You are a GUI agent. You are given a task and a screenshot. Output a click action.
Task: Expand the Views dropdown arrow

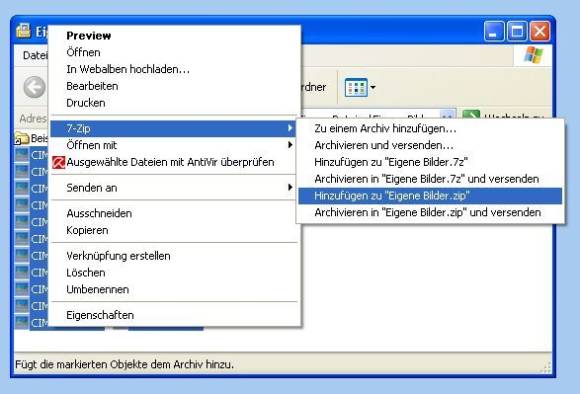click(x=373, y=88)
